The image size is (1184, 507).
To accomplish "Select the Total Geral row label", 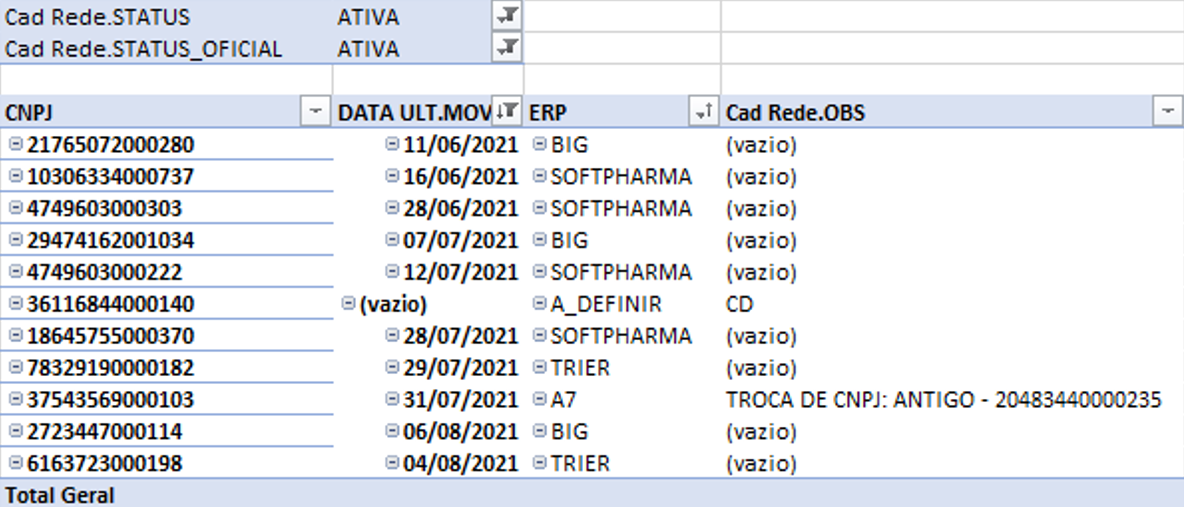I will coord(60,495).
